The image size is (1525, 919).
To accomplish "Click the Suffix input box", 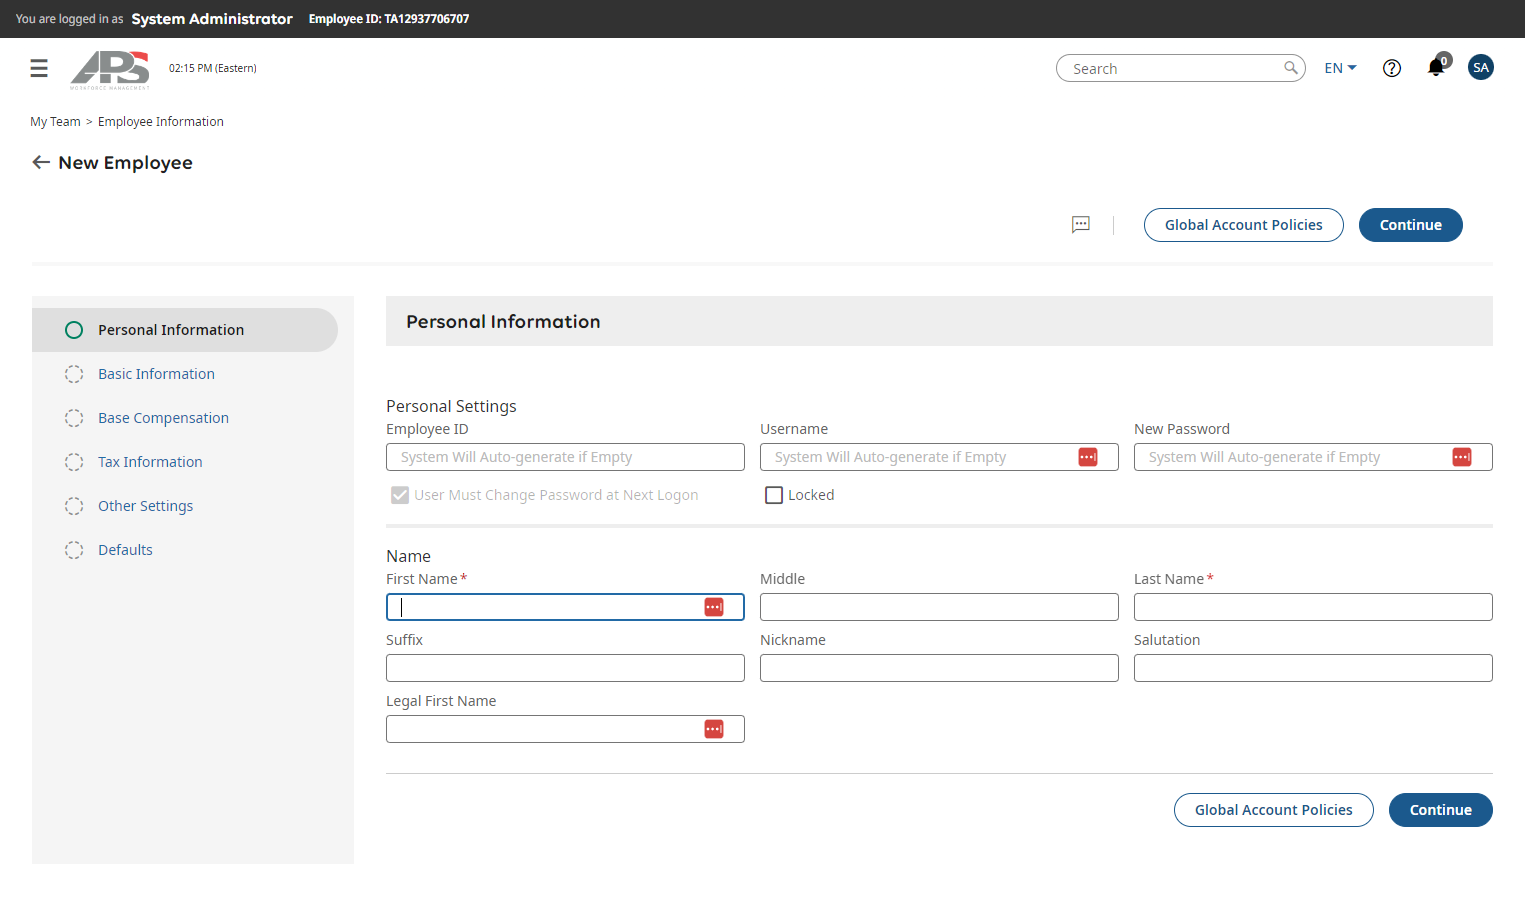I will pos(565,668).
